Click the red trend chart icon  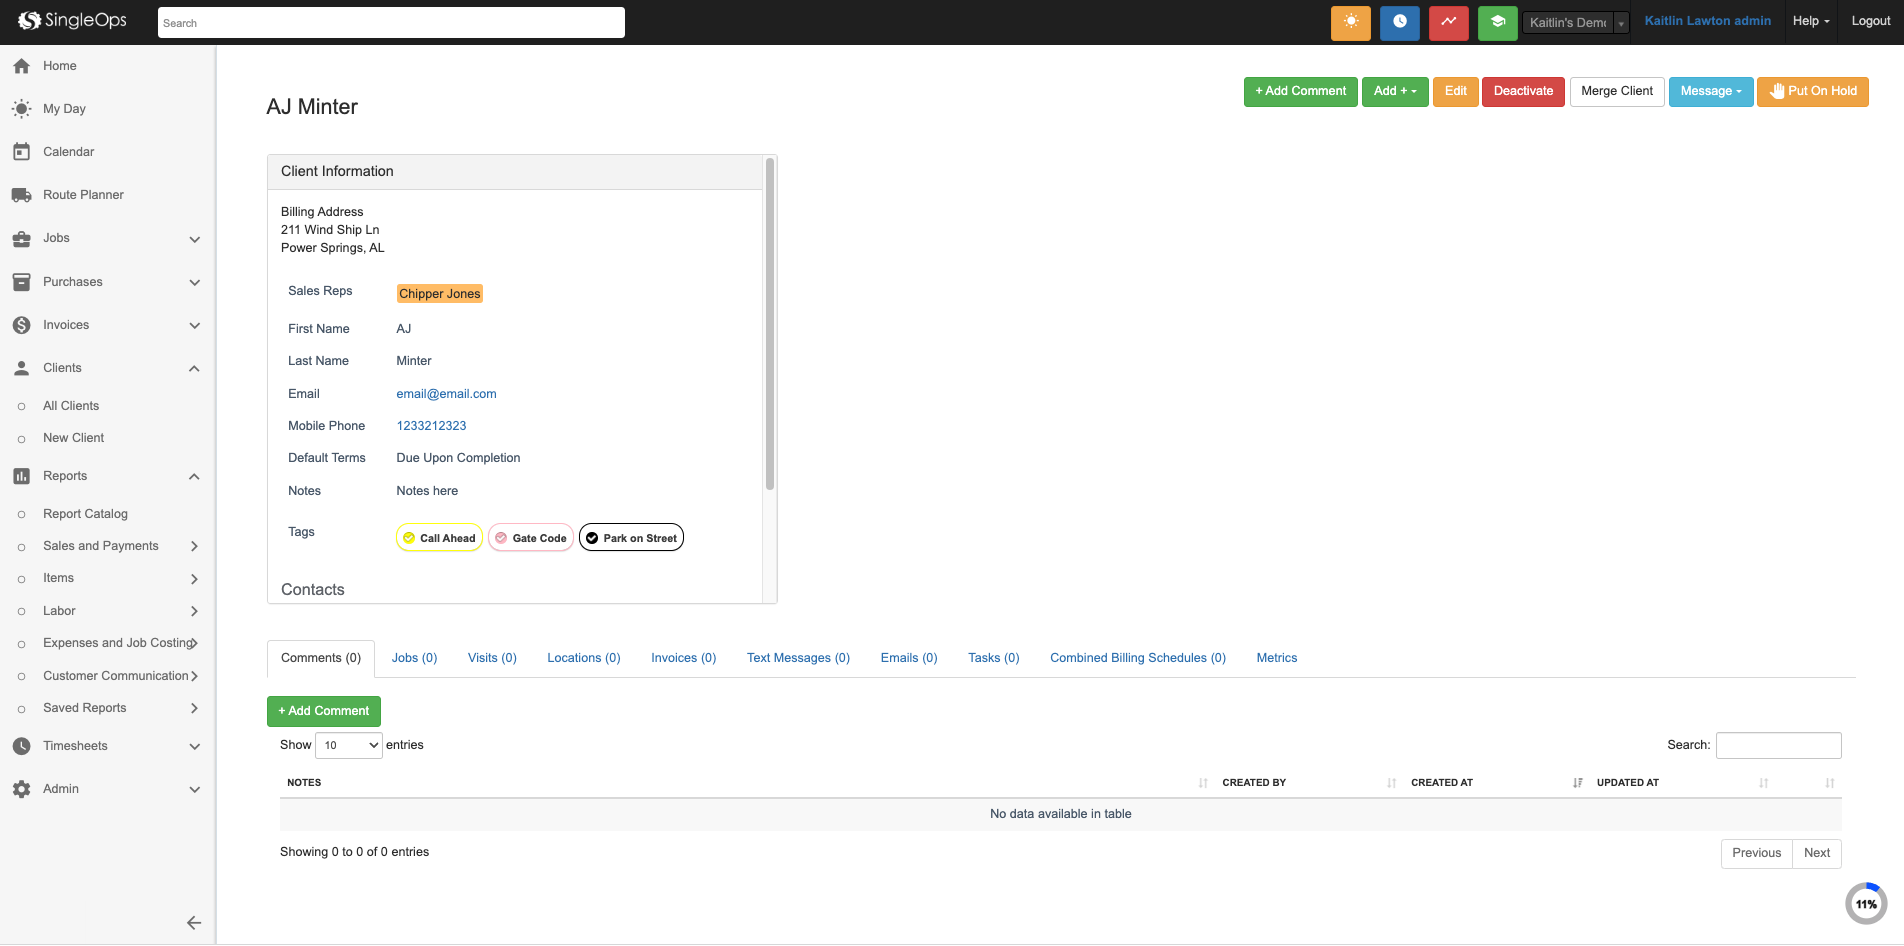[x=1448, y=22]
